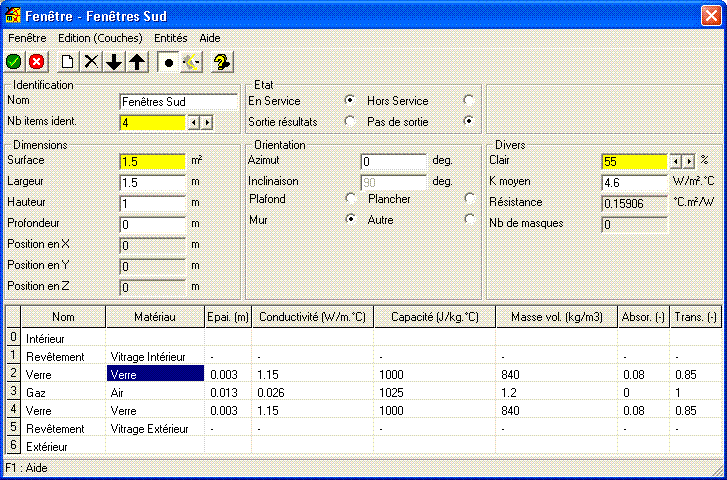The image size is (727, 480).
Task: Click the Nb items ident. yellow field
Action: pyautogui.click(x=153, y=123)
